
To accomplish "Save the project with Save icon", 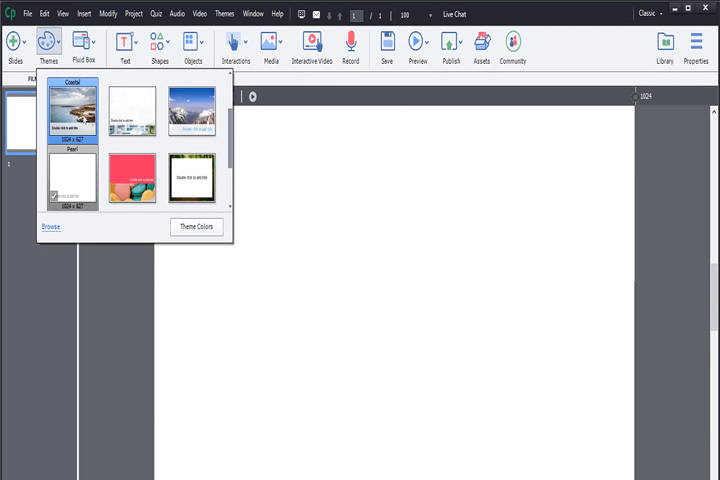I will 388,41.
